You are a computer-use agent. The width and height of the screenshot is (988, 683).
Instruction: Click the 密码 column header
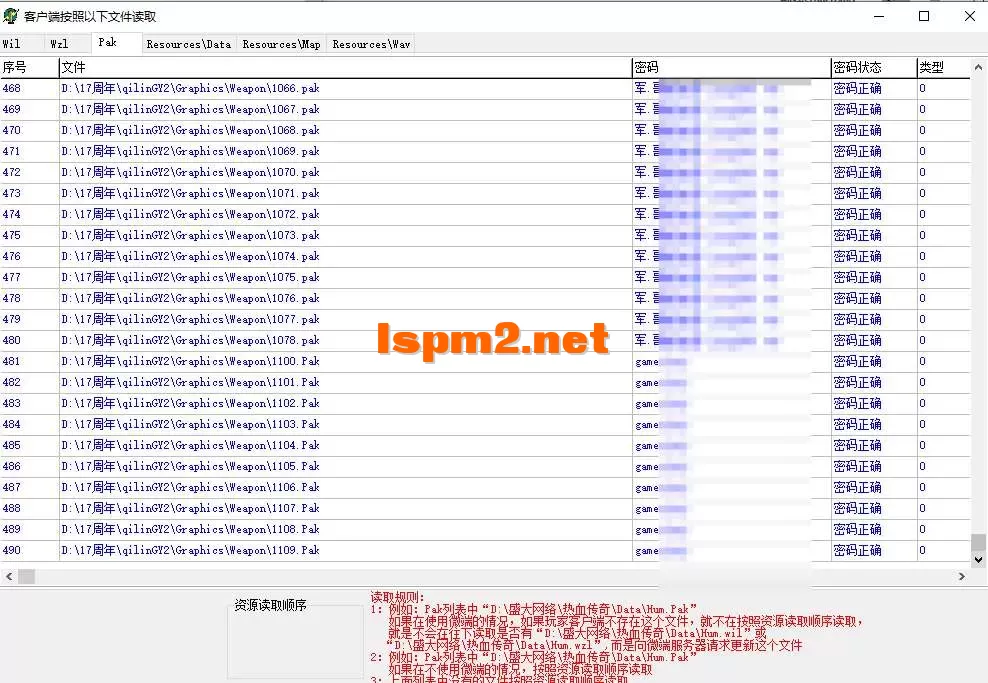click(732, 67)
